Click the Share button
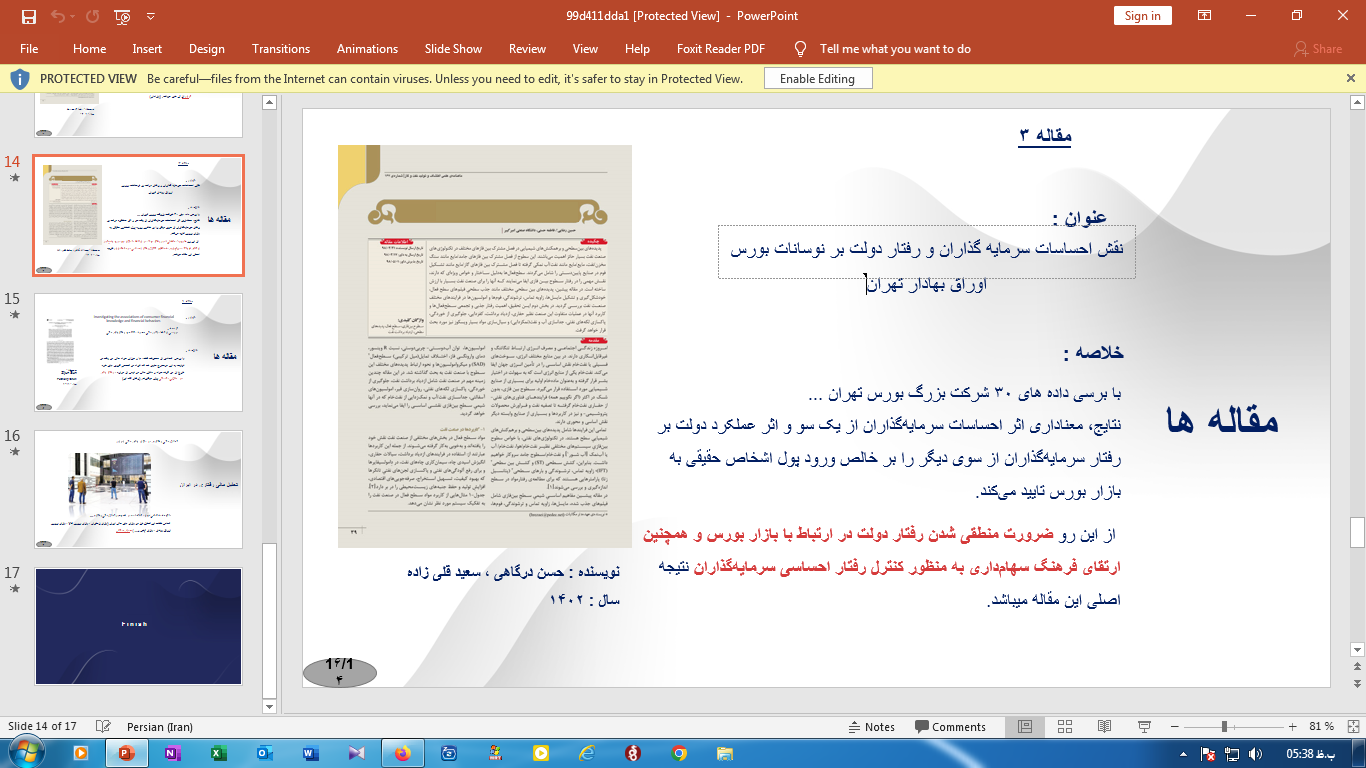This screenshot has height=768, width=1366. [1317, 49]
